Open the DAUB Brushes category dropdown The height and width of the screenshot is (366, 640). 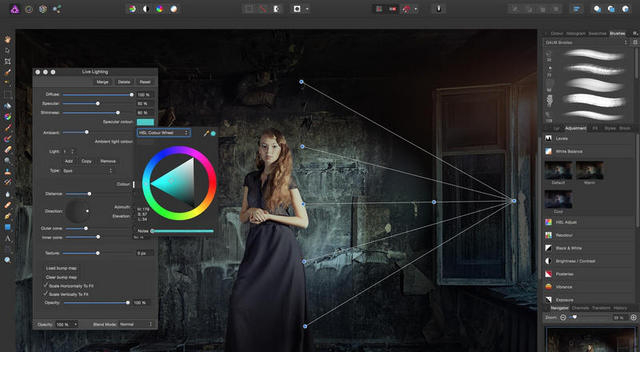pyautogui.click(x=586, y=42)
